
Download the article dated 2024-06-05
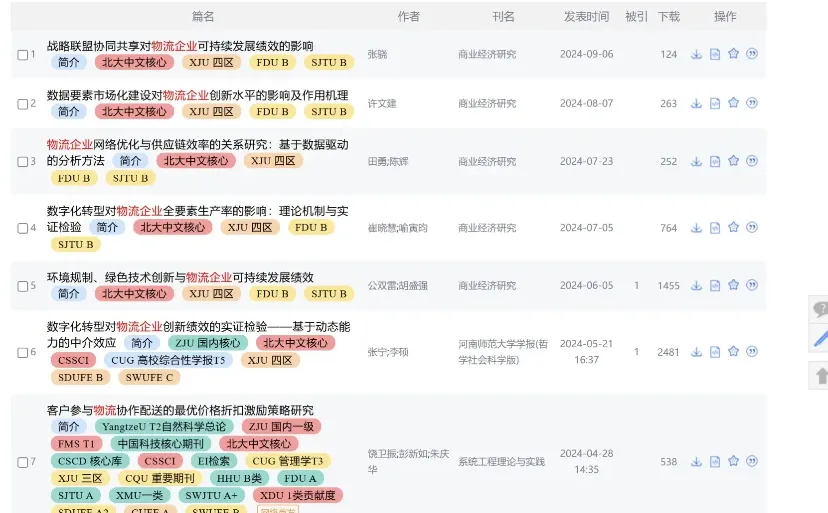[x=697, y=285]
